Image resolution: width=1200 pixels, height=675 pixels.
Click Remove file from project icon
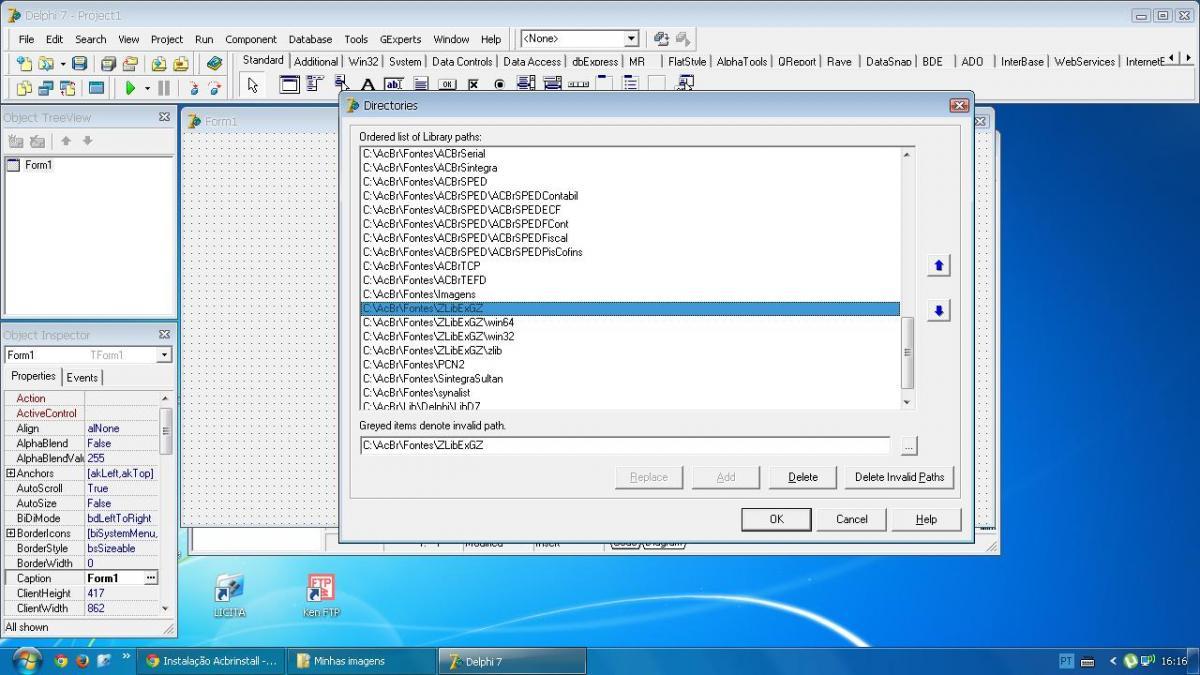pyautogui.click(x=181, y=63)
